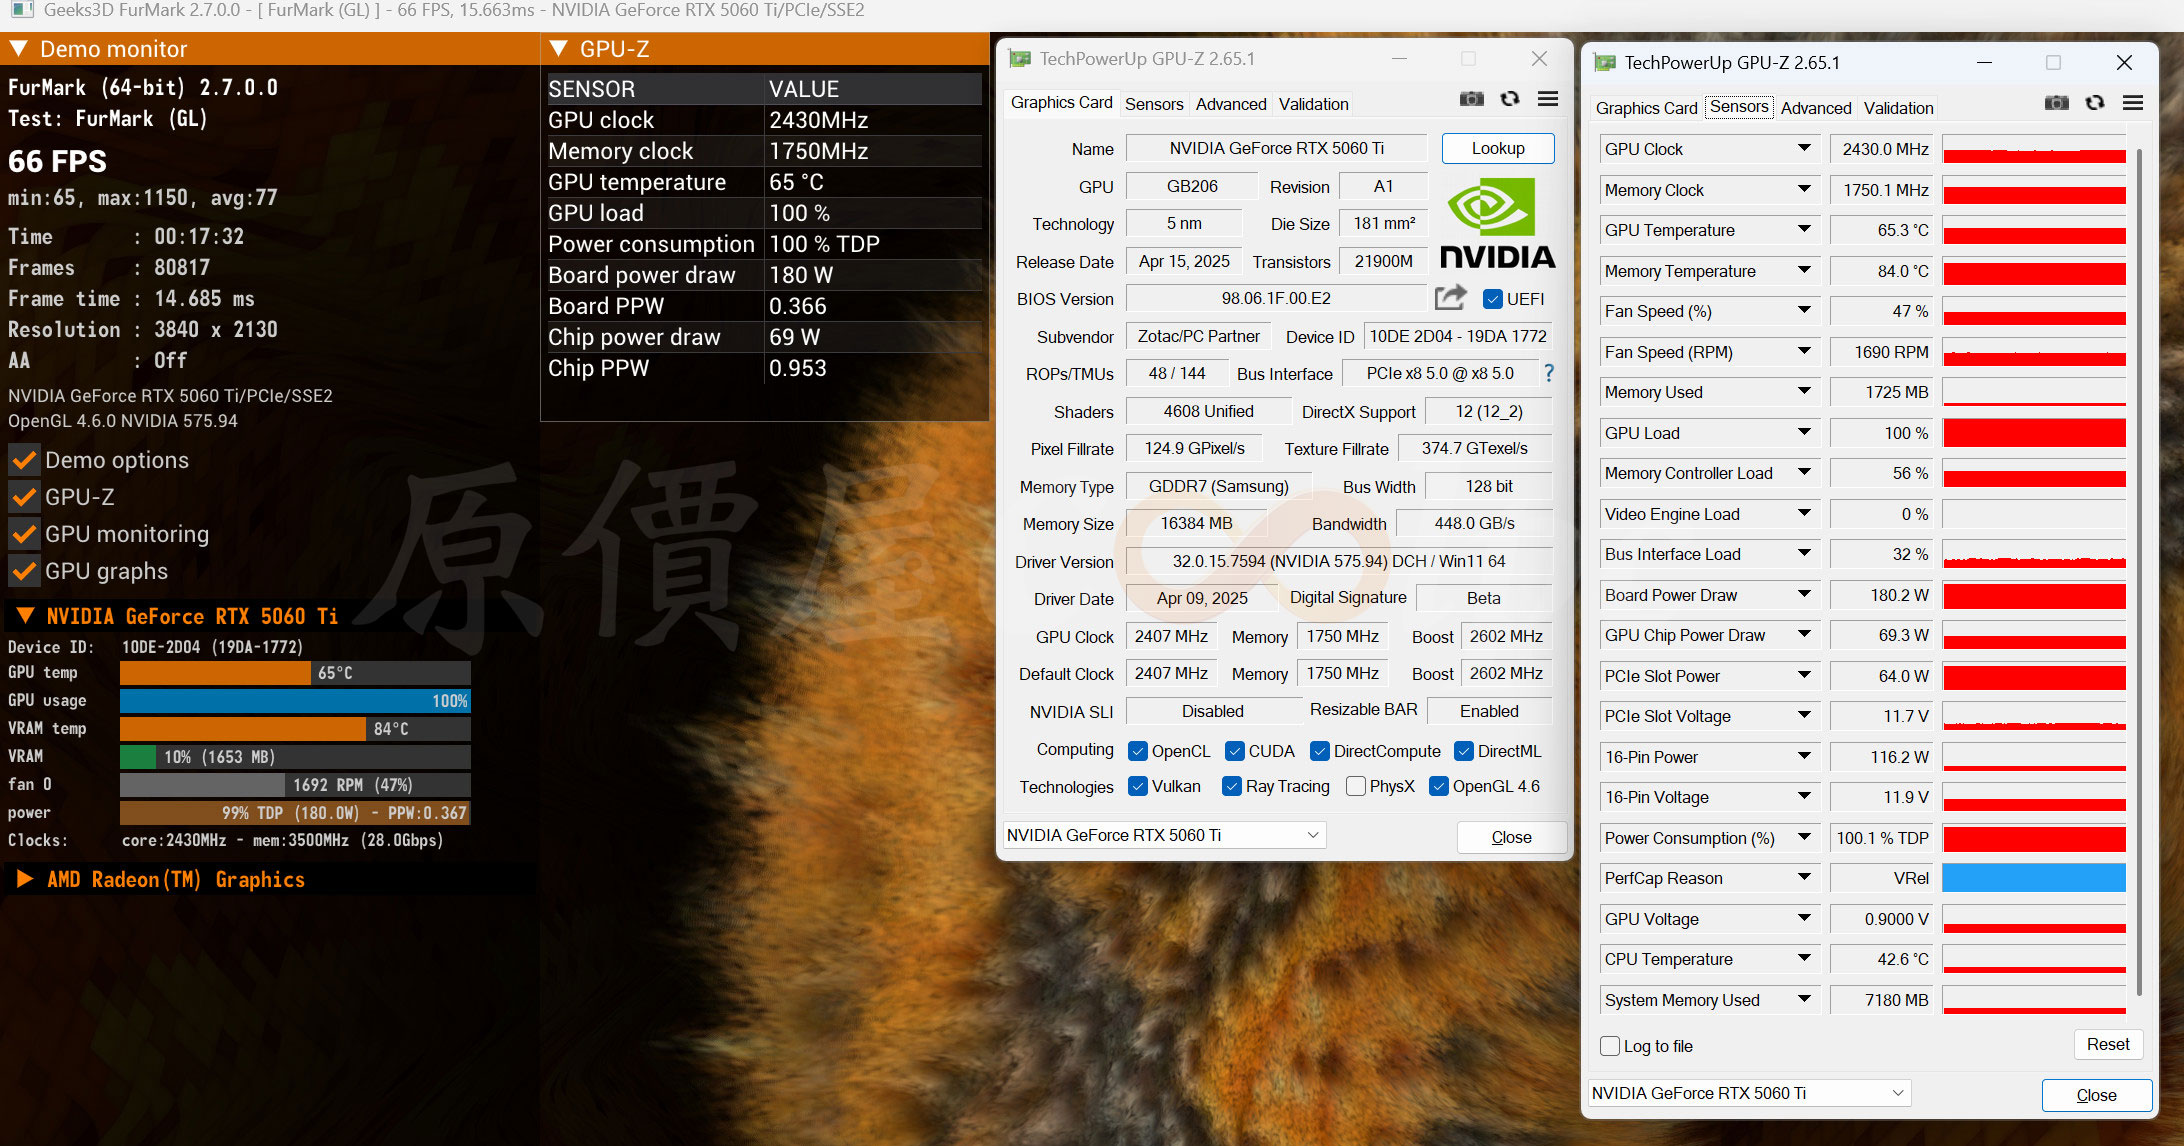Open CPU Temperature sensor dropdown arrow
2184x1146 pixels.
point(1803,958)
